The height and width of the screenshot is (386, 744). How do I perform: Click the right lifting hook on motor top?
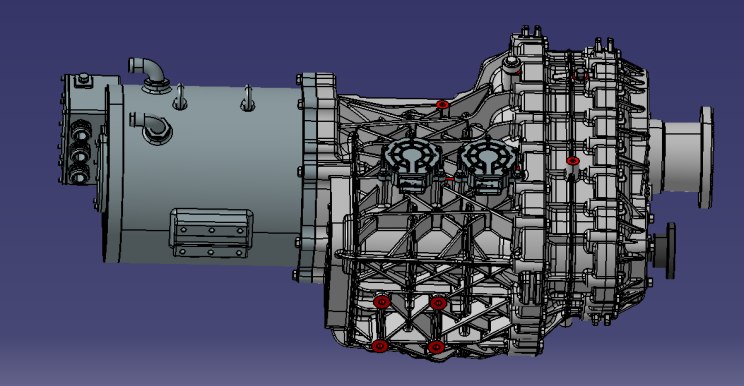coord(248,99)
